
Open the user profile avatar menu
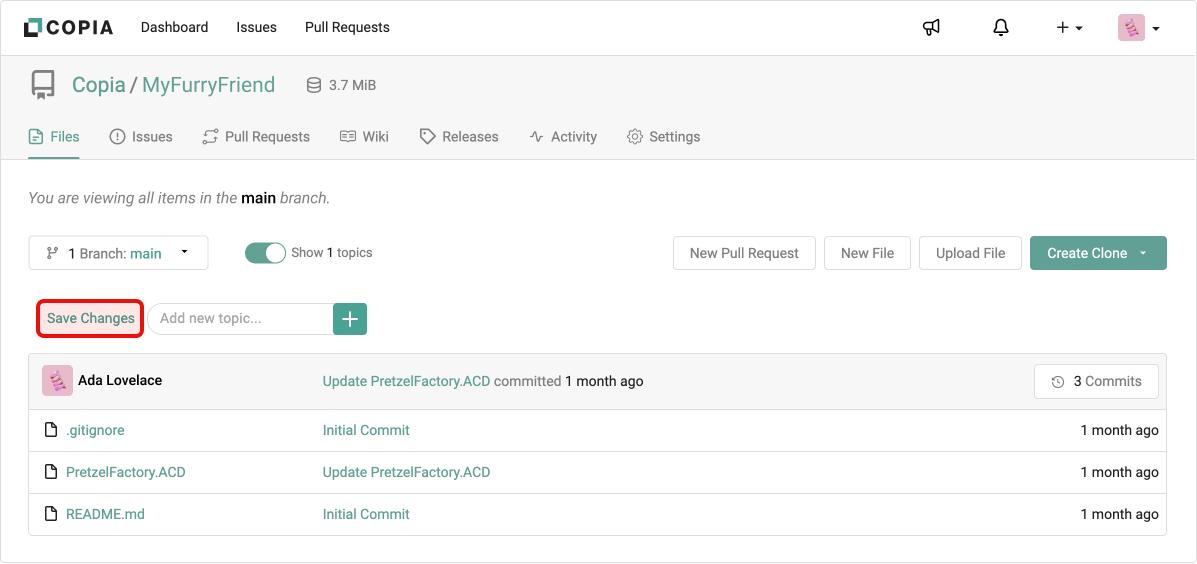click(1138, 28)
